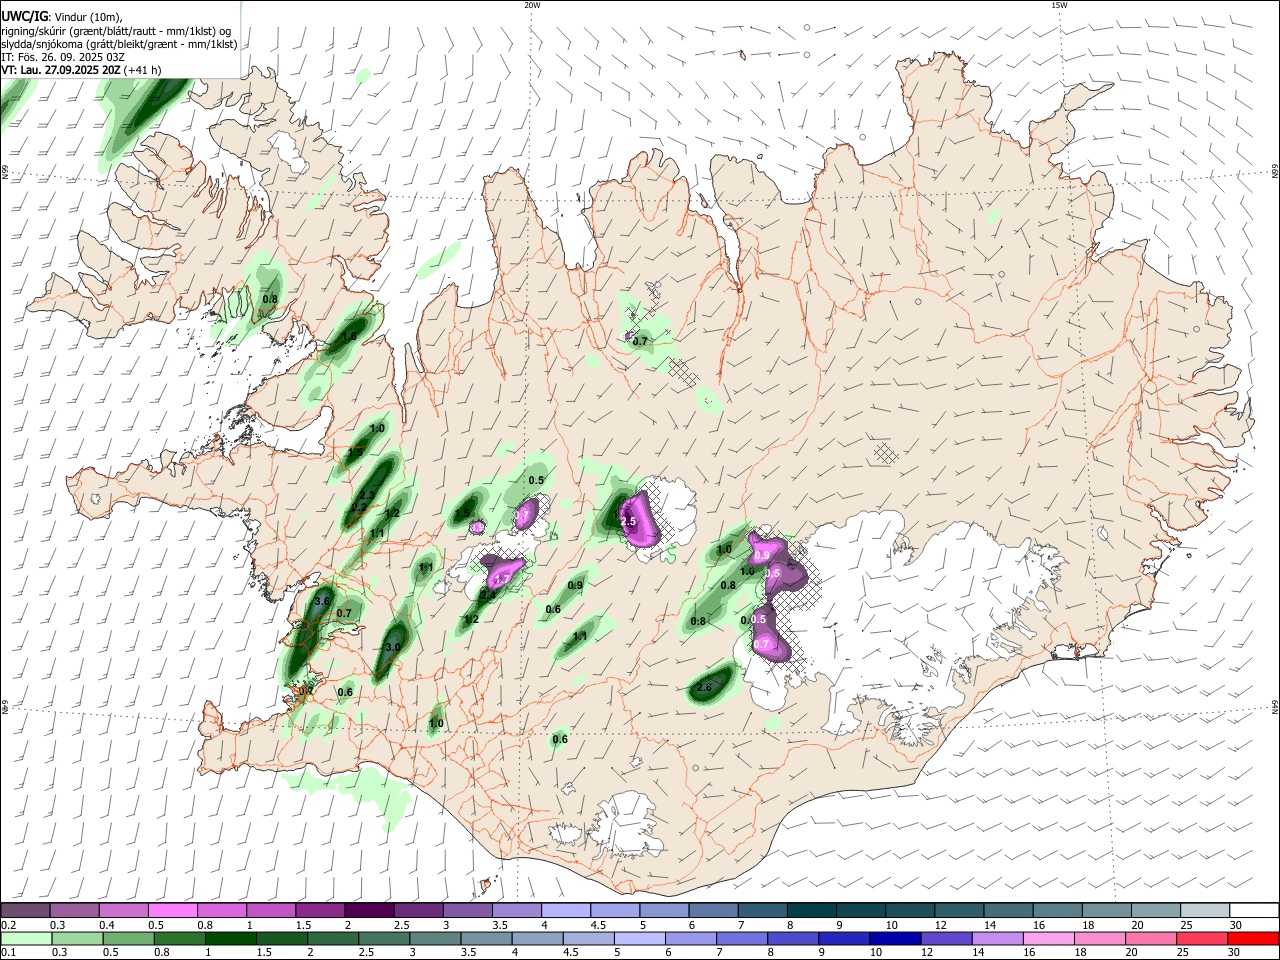Click the "0.1" label in the rain legend

[x=8, y=953]
